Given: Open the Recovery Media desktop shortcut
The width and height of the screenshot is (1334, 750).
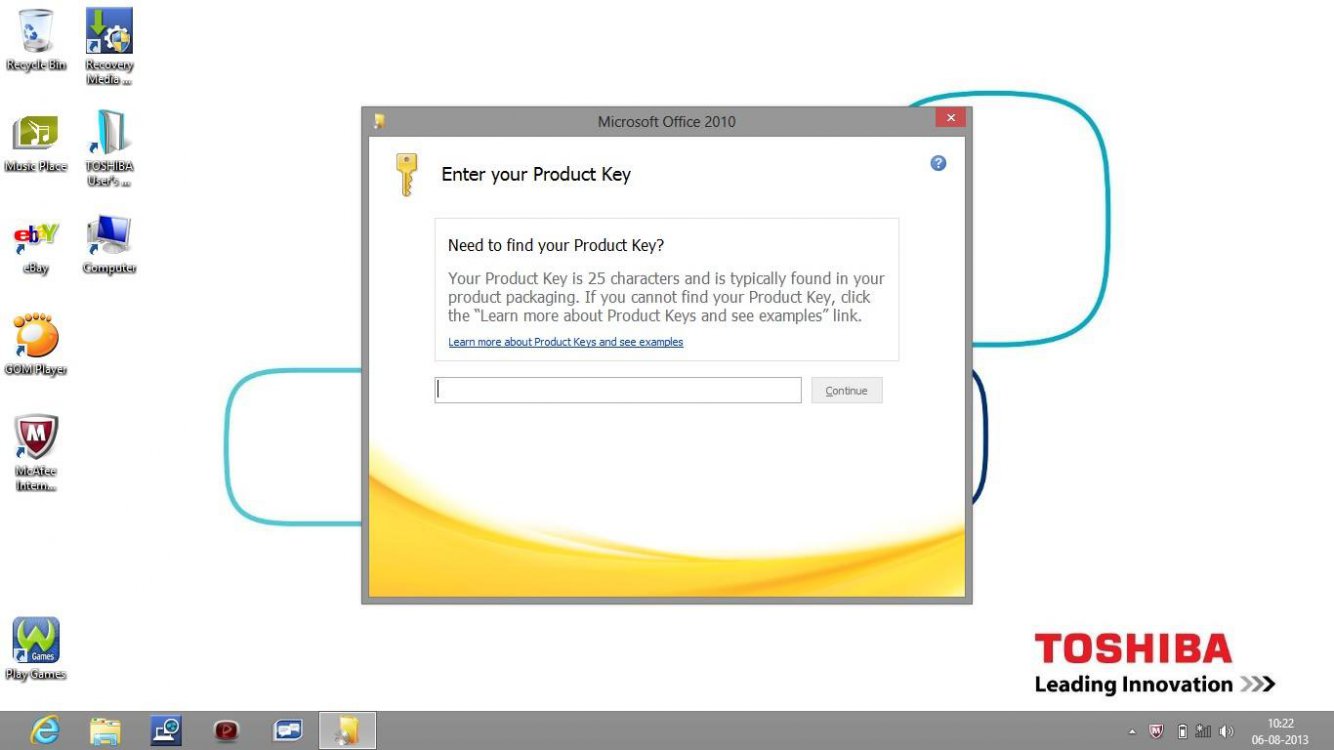Looking at the screenshot, I should (109, 46).
